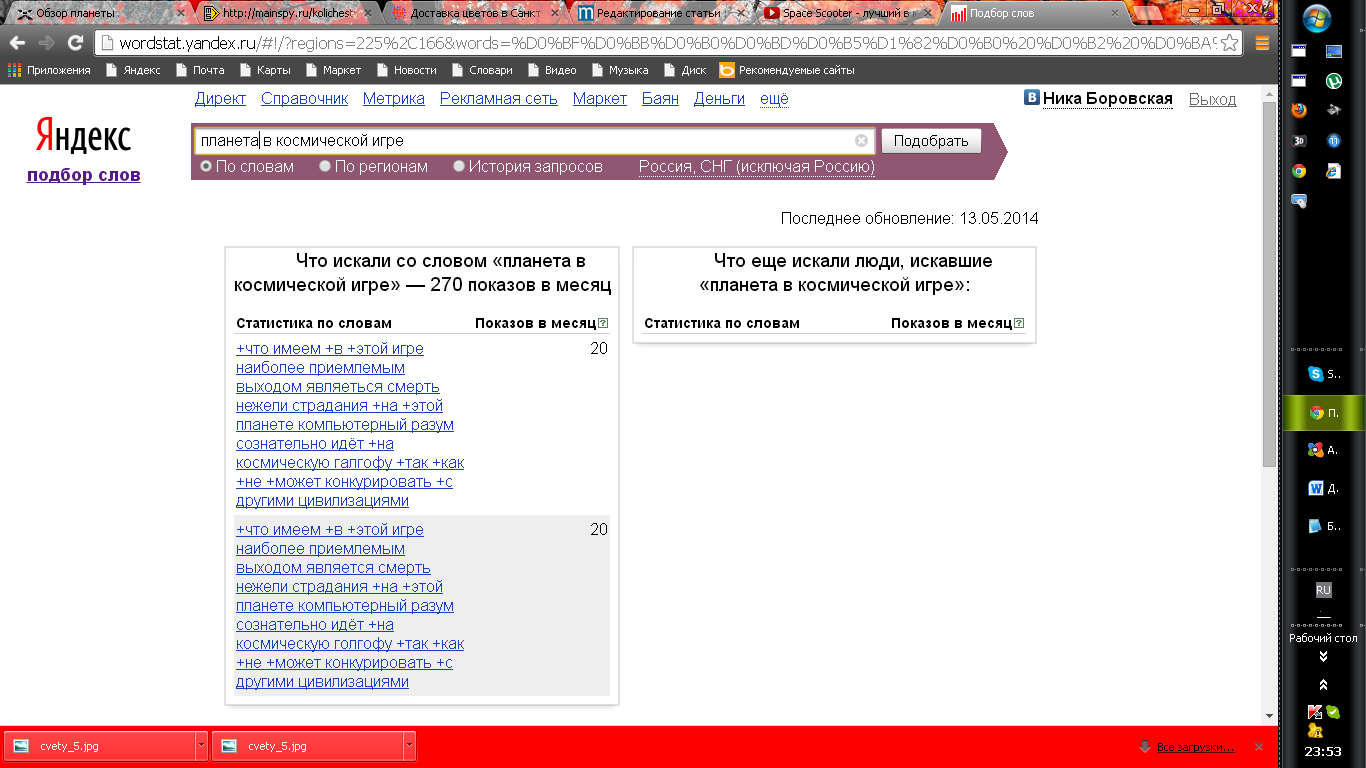Click the help question mark in the right table header
Viewport: 1366px width, 768px height.
(x=1019, y=323)
